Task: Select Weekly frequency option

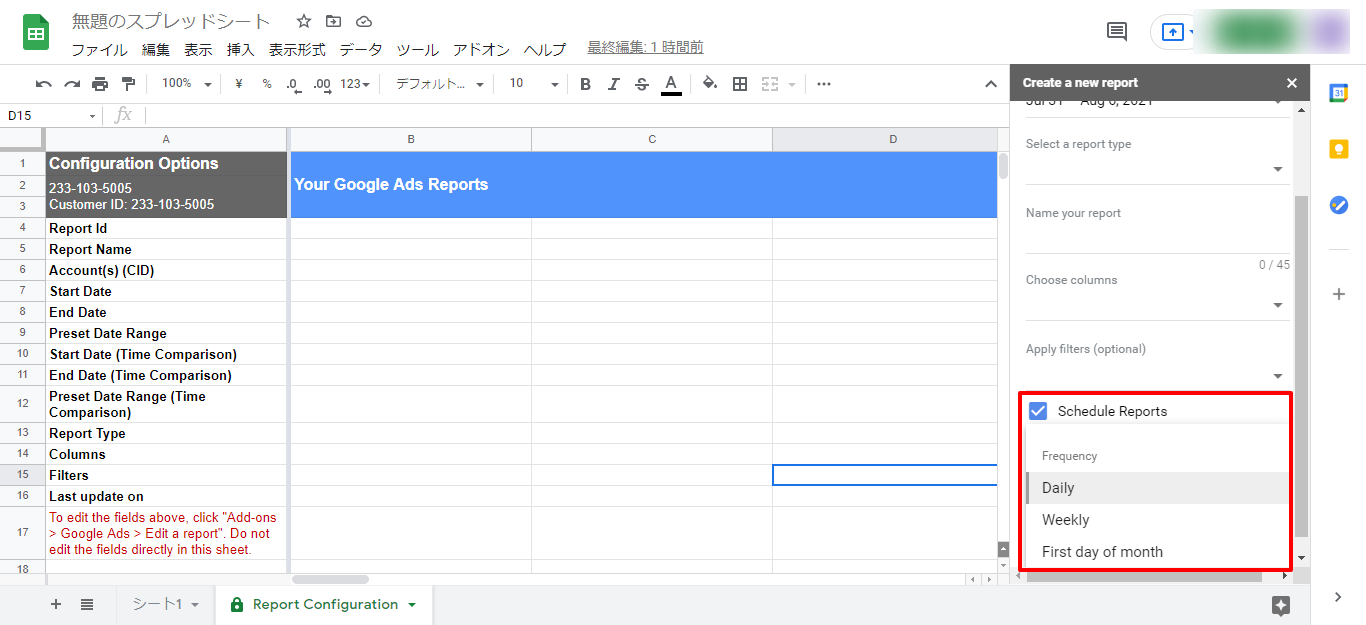Action: pos(1157,520)
